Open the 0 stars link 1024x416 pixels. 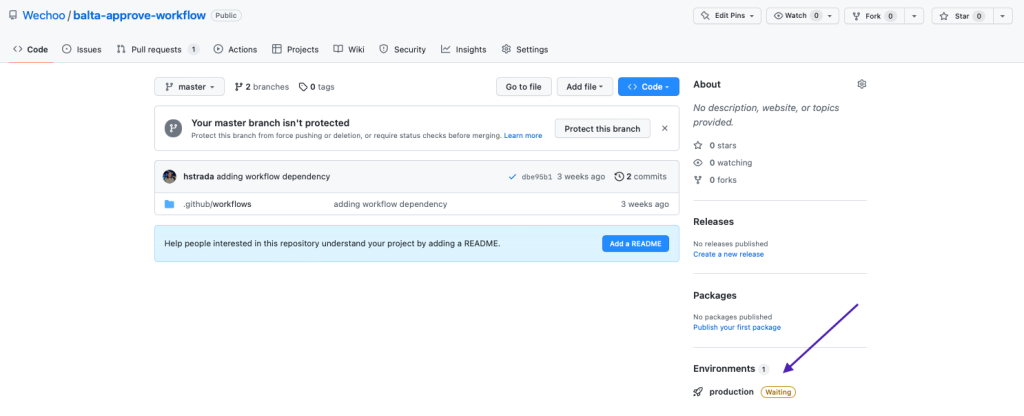[714, 146]
